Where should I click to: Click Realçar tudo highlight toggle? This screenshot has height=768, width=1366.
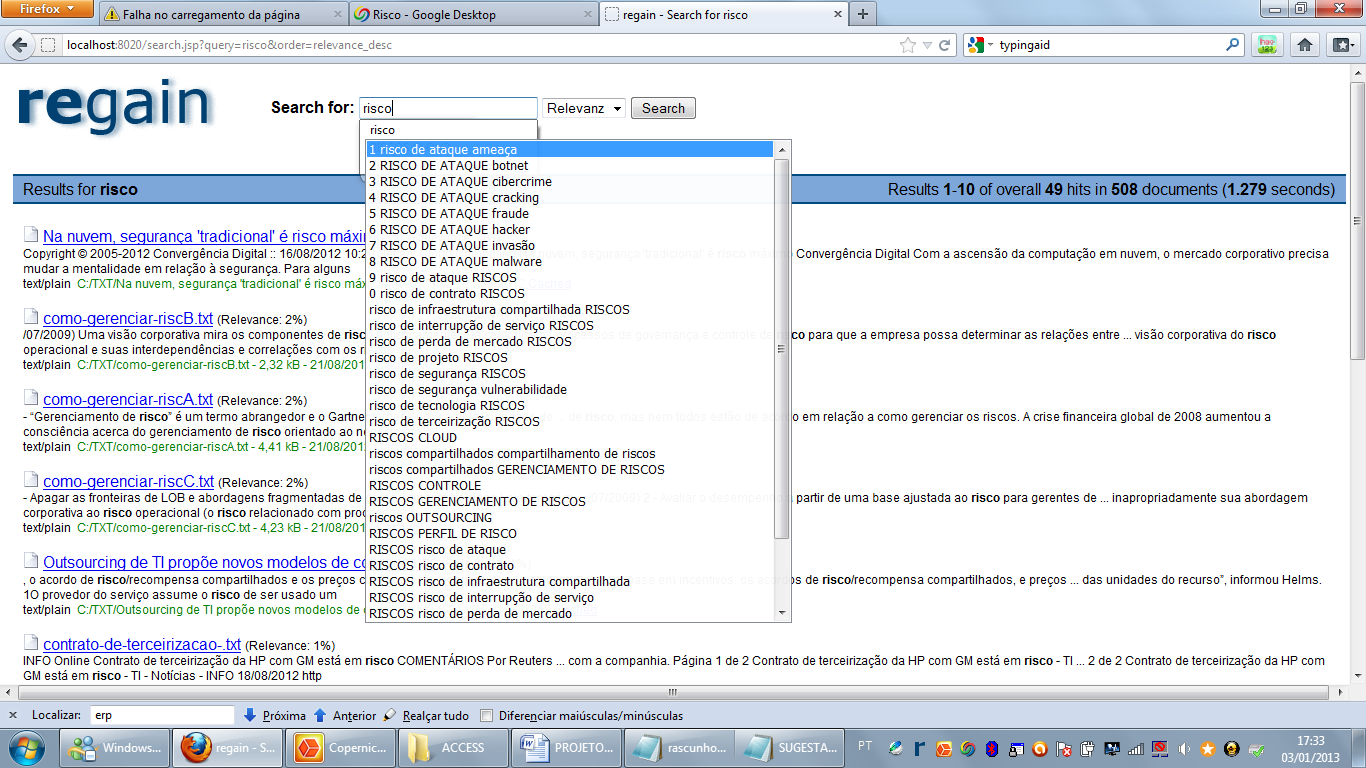click(427, 715)
